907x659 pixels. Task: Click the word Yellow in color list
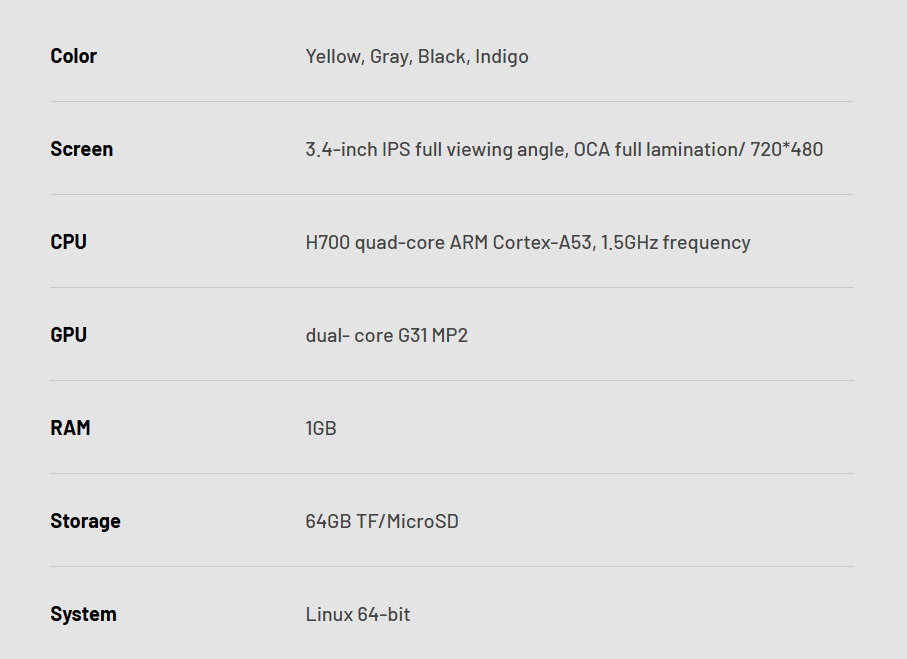pyautogui.click(x=333, y=57)
